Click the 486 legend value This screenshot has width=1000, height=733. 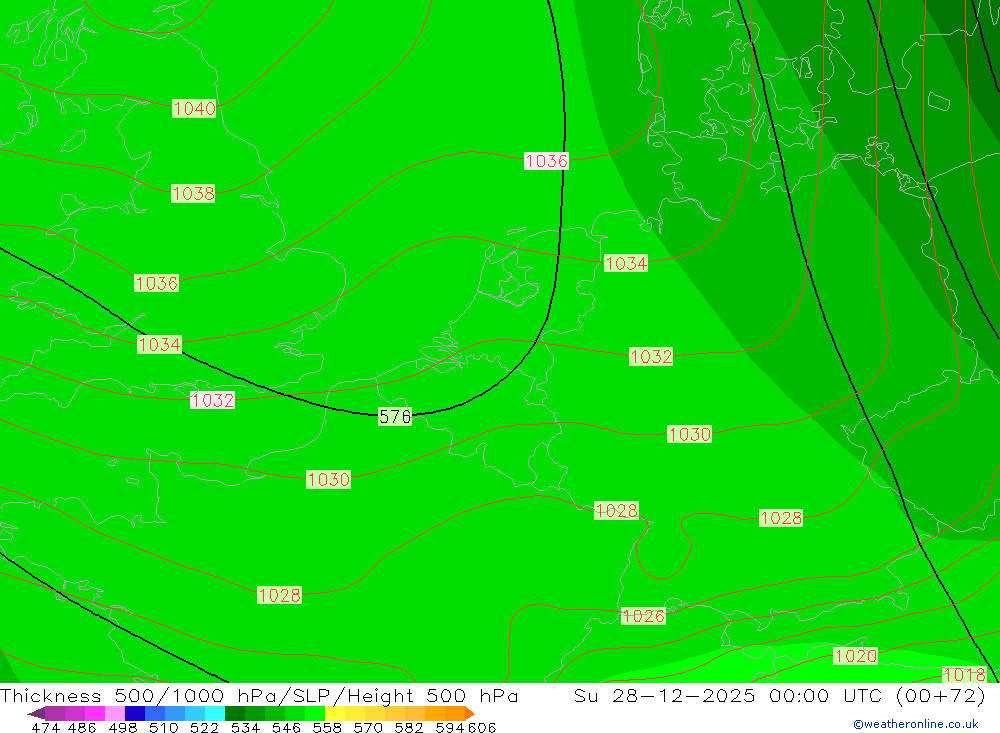[82, 727]
